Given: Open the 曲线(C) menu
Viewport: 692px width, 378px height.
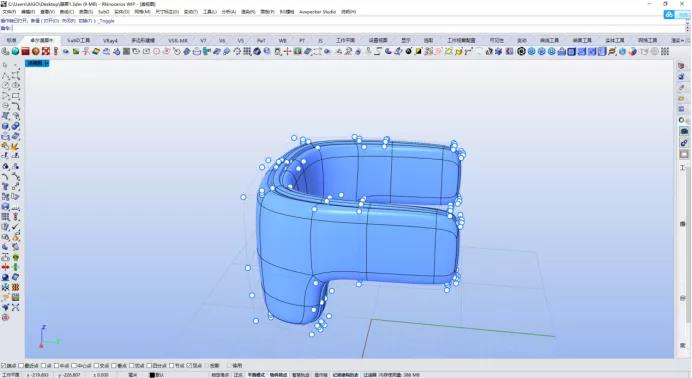Looking at the screenshot, I should click(x=67, y=12).
